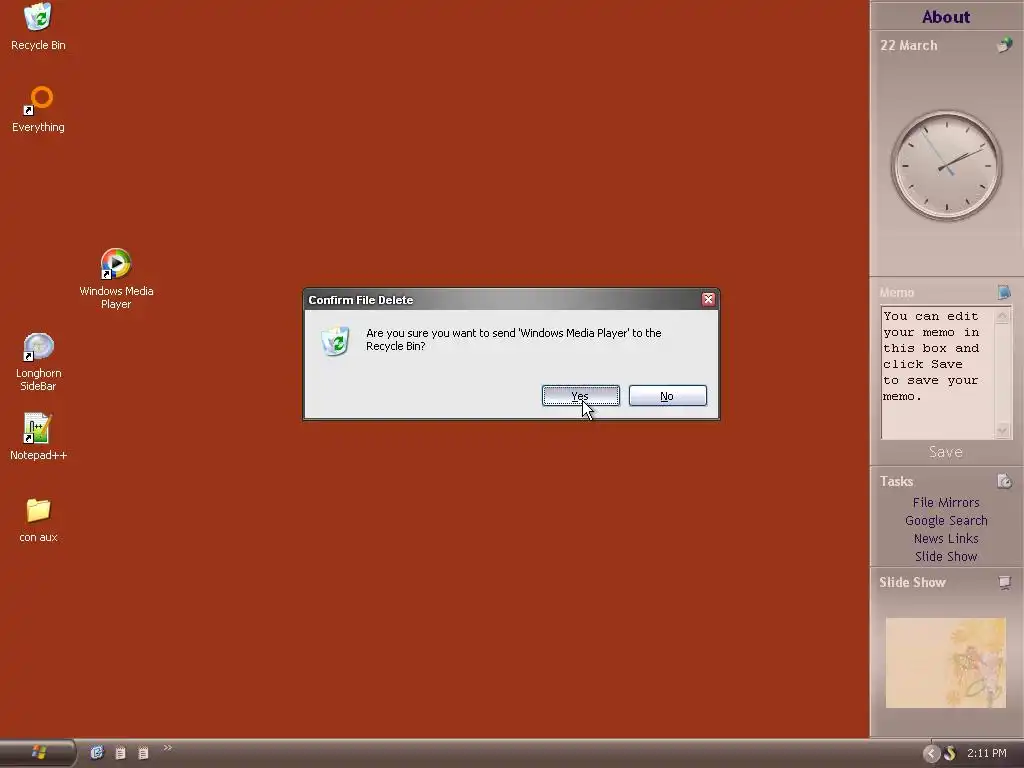Select the con aux folder

click(38, 520)
